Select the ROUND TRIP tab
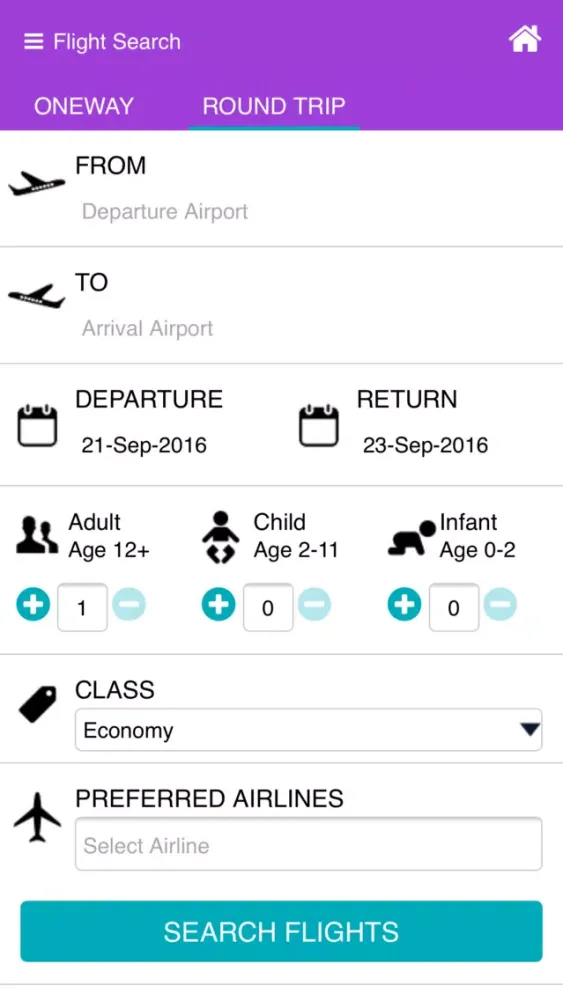Viewport: 563px width, 1000px height. pos(274,106)
